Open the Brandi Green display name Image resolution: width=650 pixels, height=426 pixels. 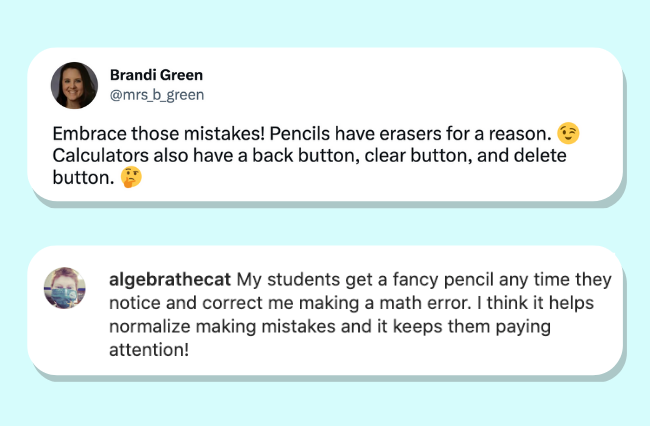click(x=155, y=77)
